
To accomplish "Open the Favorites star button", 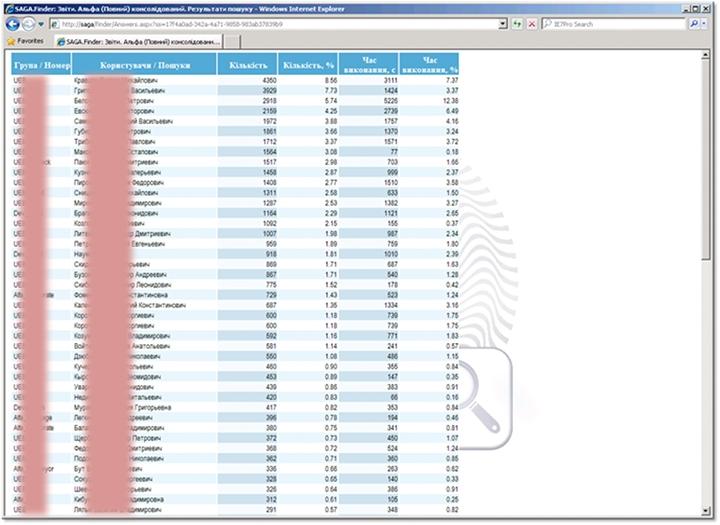I will click(x=25, y=41).
